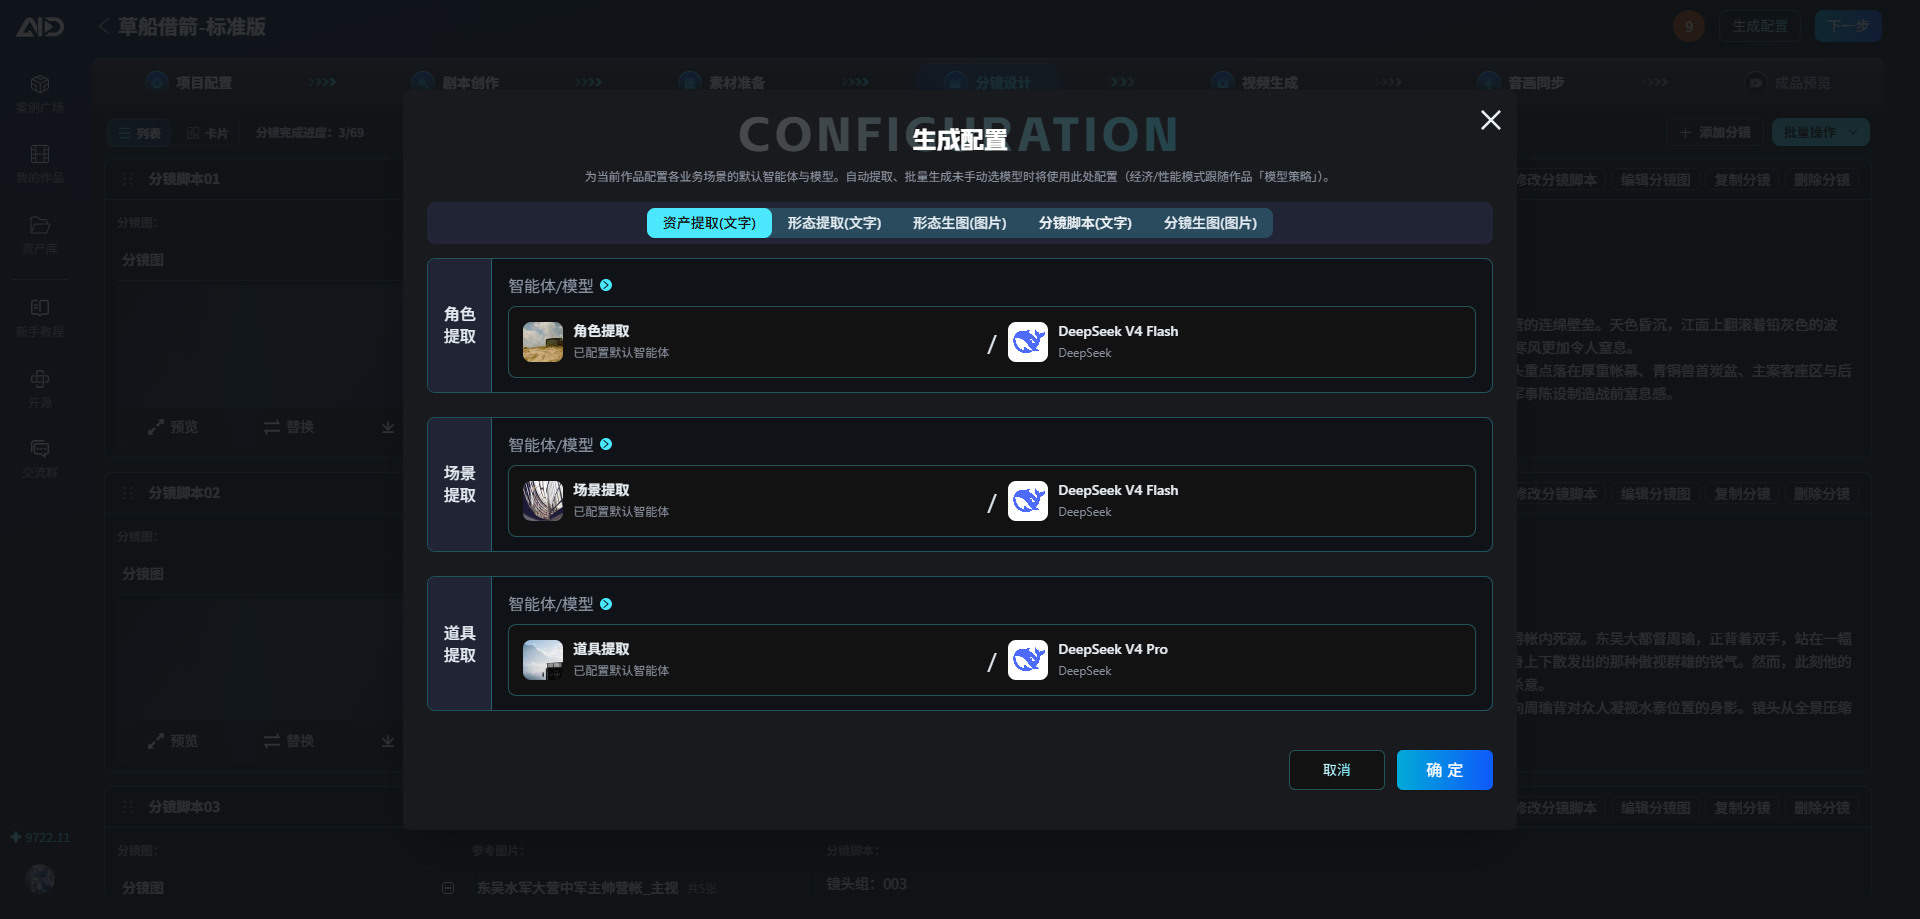The image size is (1920, 919).
Task: Switch to the 资产提取(文字) tab
Action: tap(709, 223)
